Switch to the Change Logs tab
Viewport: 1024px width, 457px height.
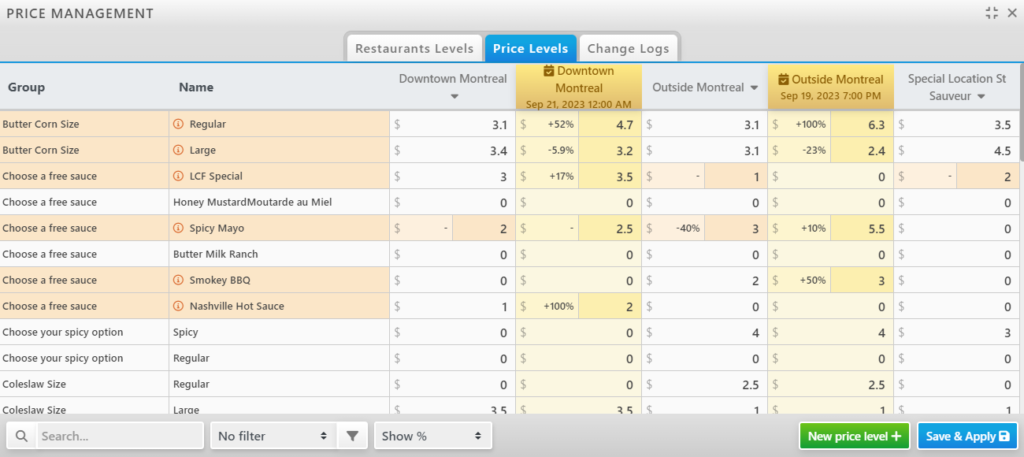(x=629, y=48)
